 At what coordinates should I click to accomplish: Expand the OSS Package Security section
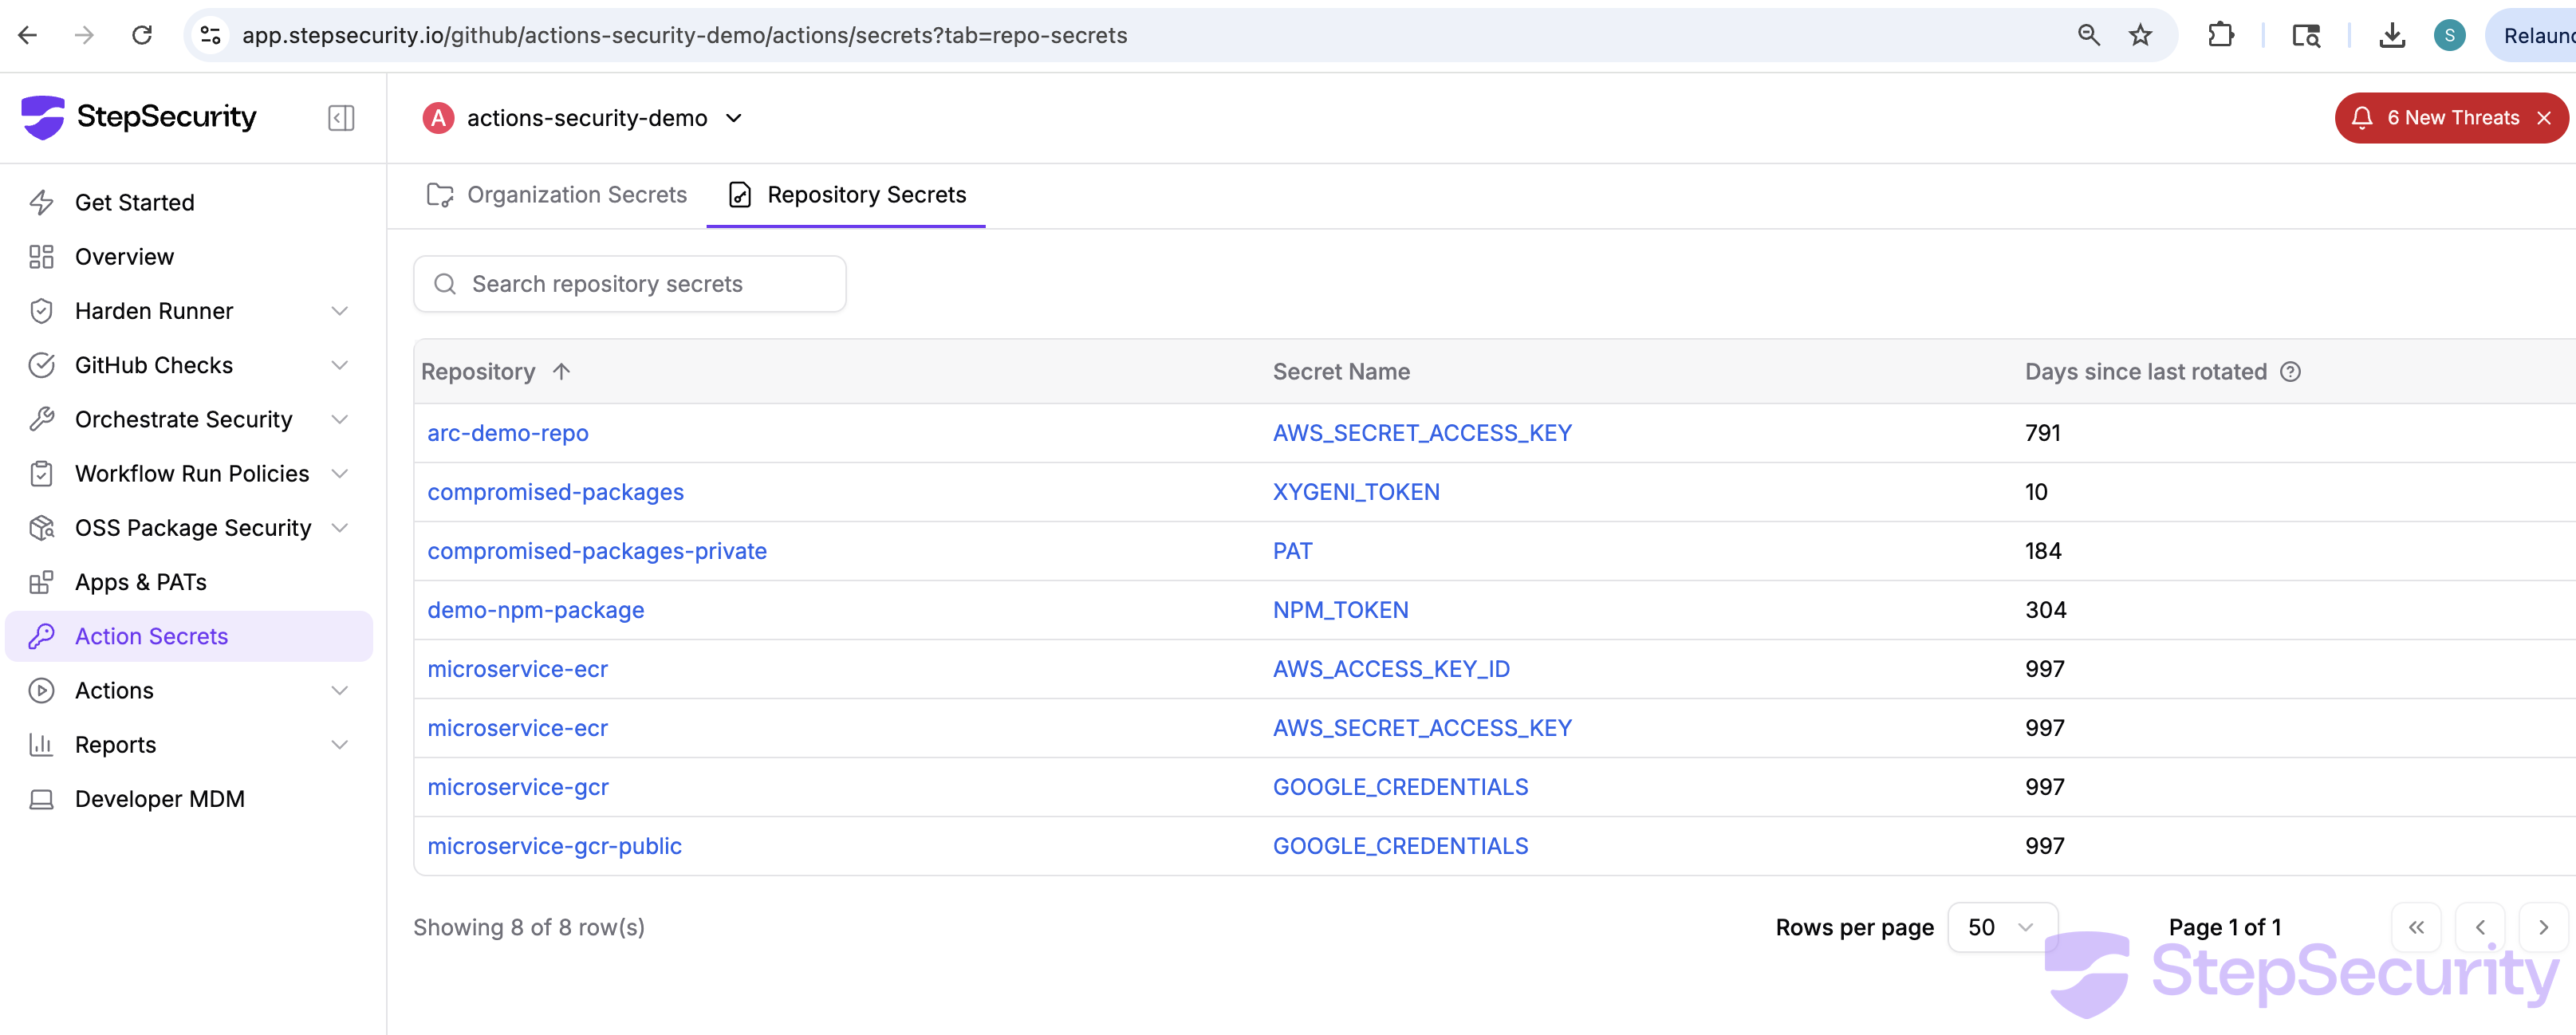point(340,528)
